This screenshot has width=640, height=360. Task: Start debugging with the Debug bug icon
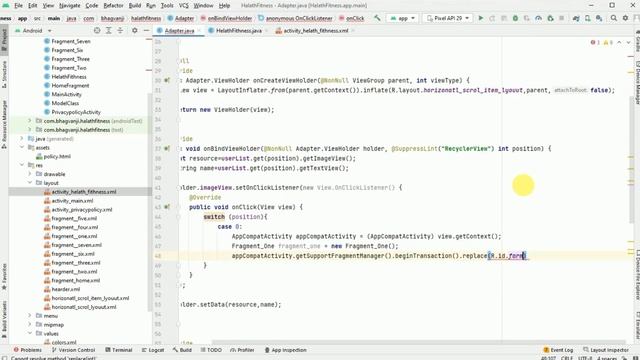tap(515, 18)
